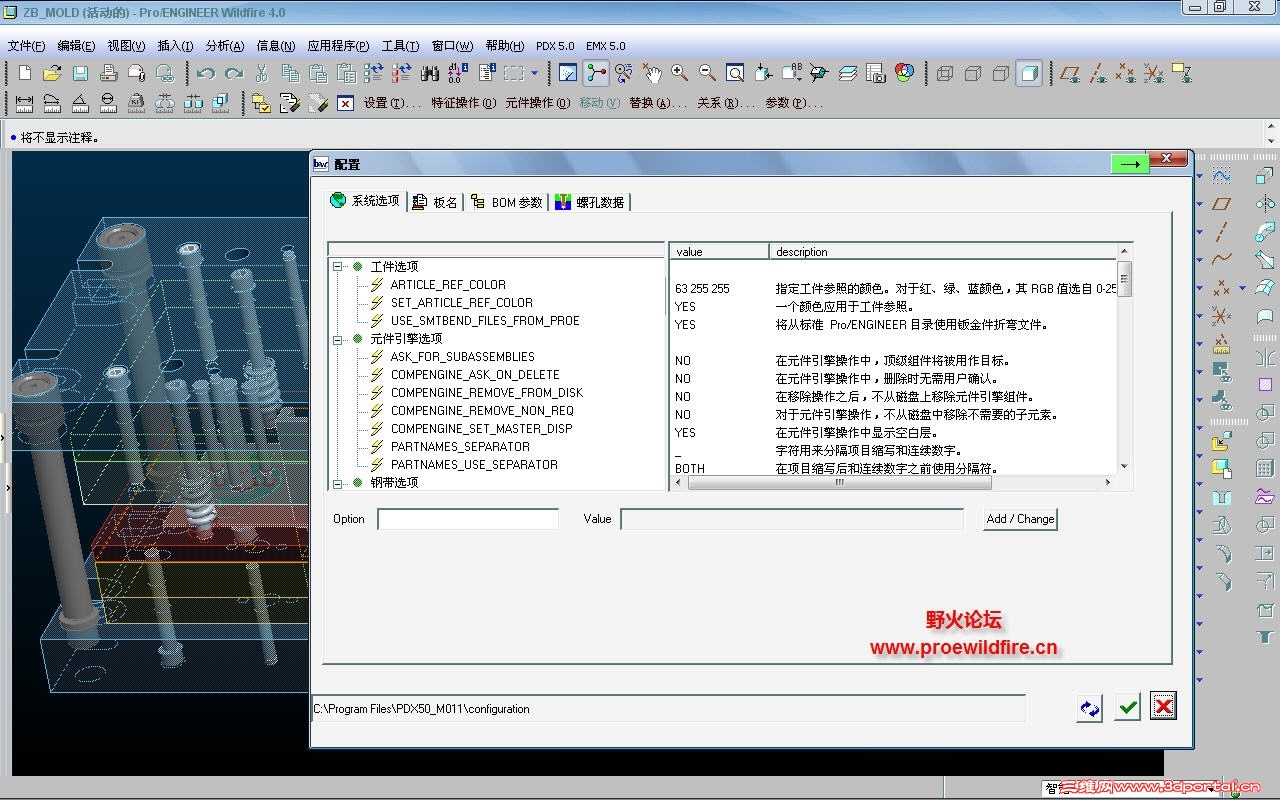The width and height of the screenshot is (1280, 800).
Task: Select the Mirror tool in right toolbar
Action: [x=1266, y=357]
